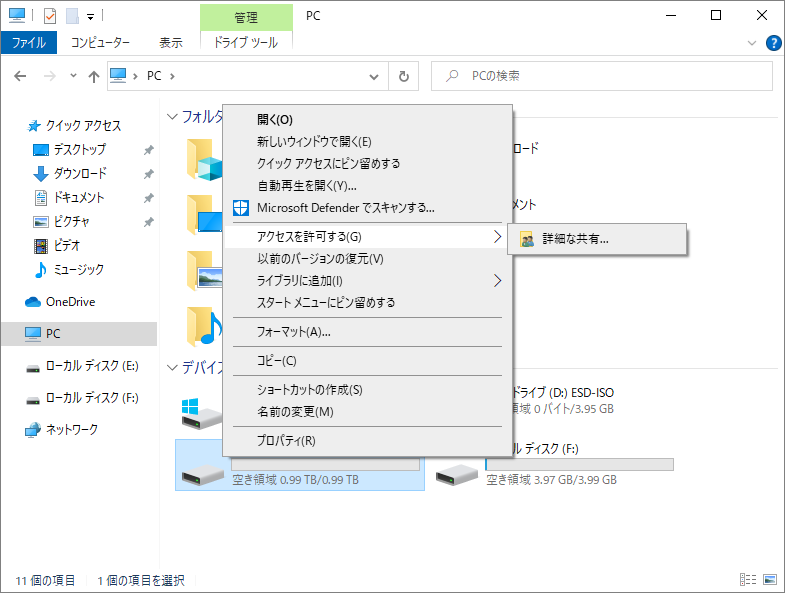This screenshot has height=593, width=785.
Task: Open the ドライブ ツール tab
Action: click(246, 43)
